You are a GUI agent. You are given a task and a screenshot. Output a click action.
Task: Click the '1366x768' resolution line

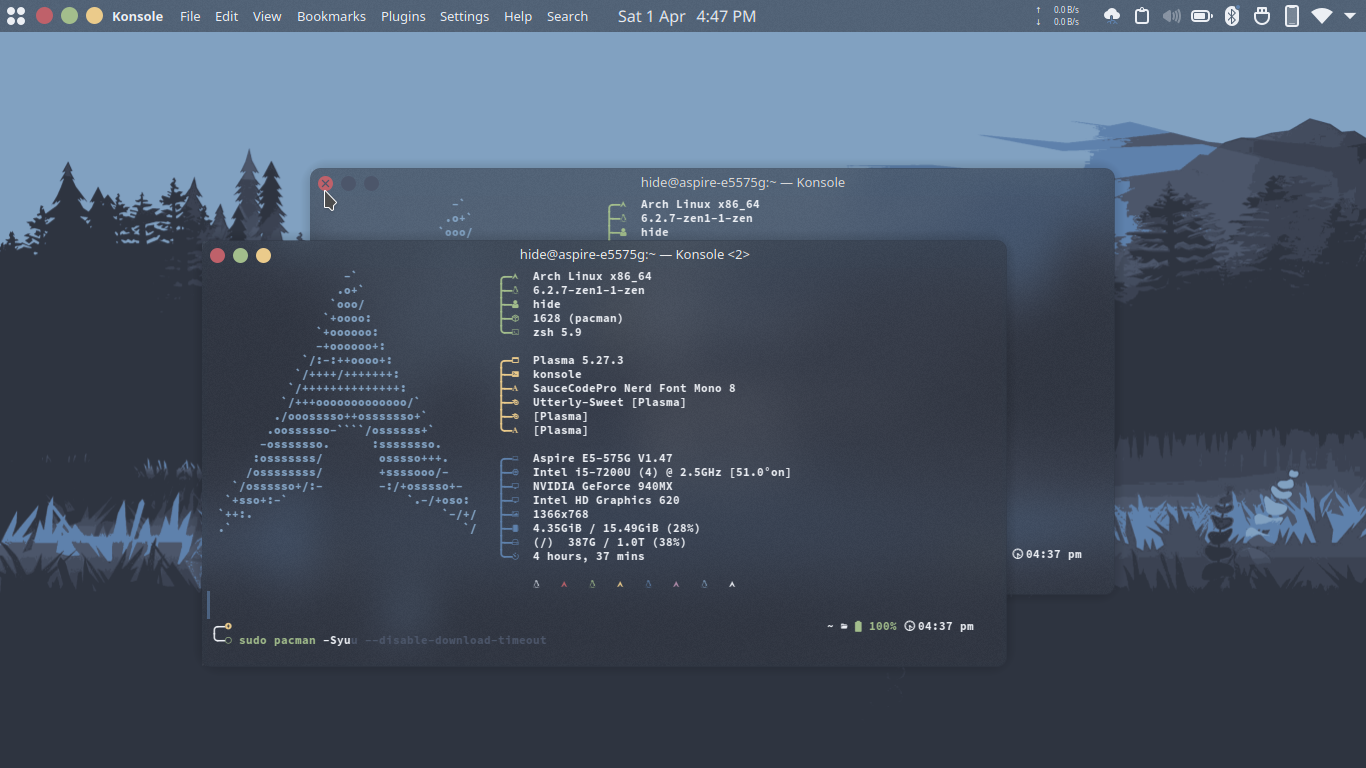pos(560,514)
